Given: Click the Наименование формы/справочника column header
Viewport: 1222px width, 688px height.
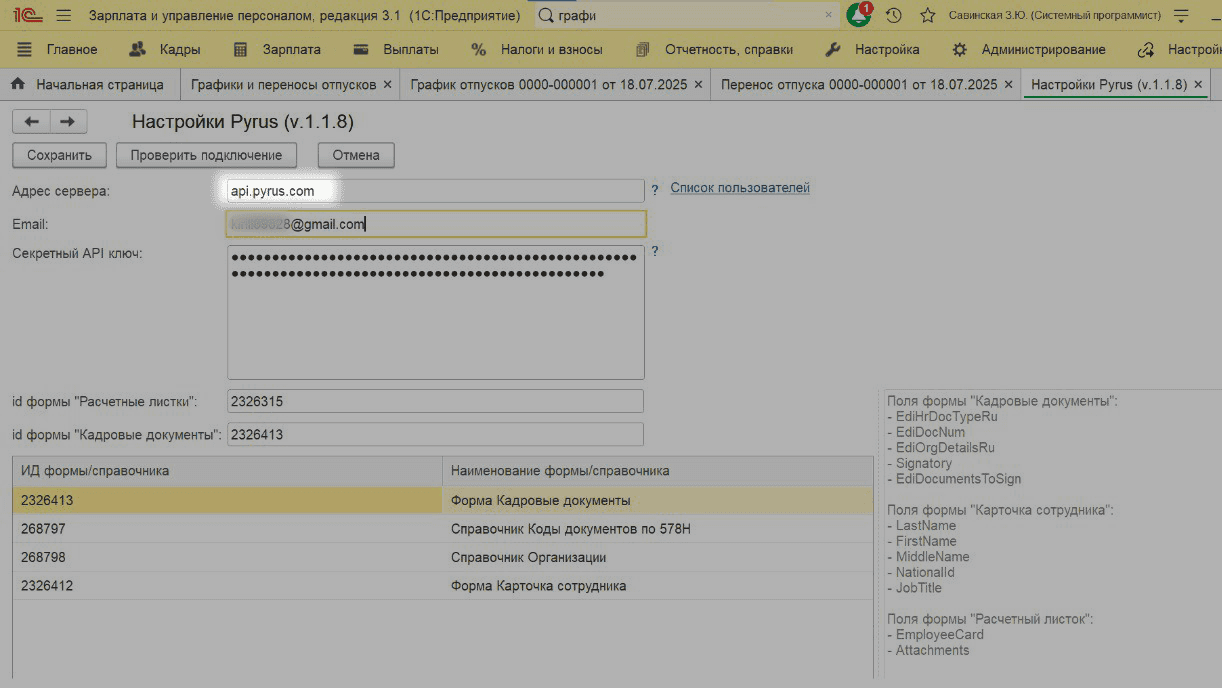Looking at the screenshot, I should (x=658, y=470).
